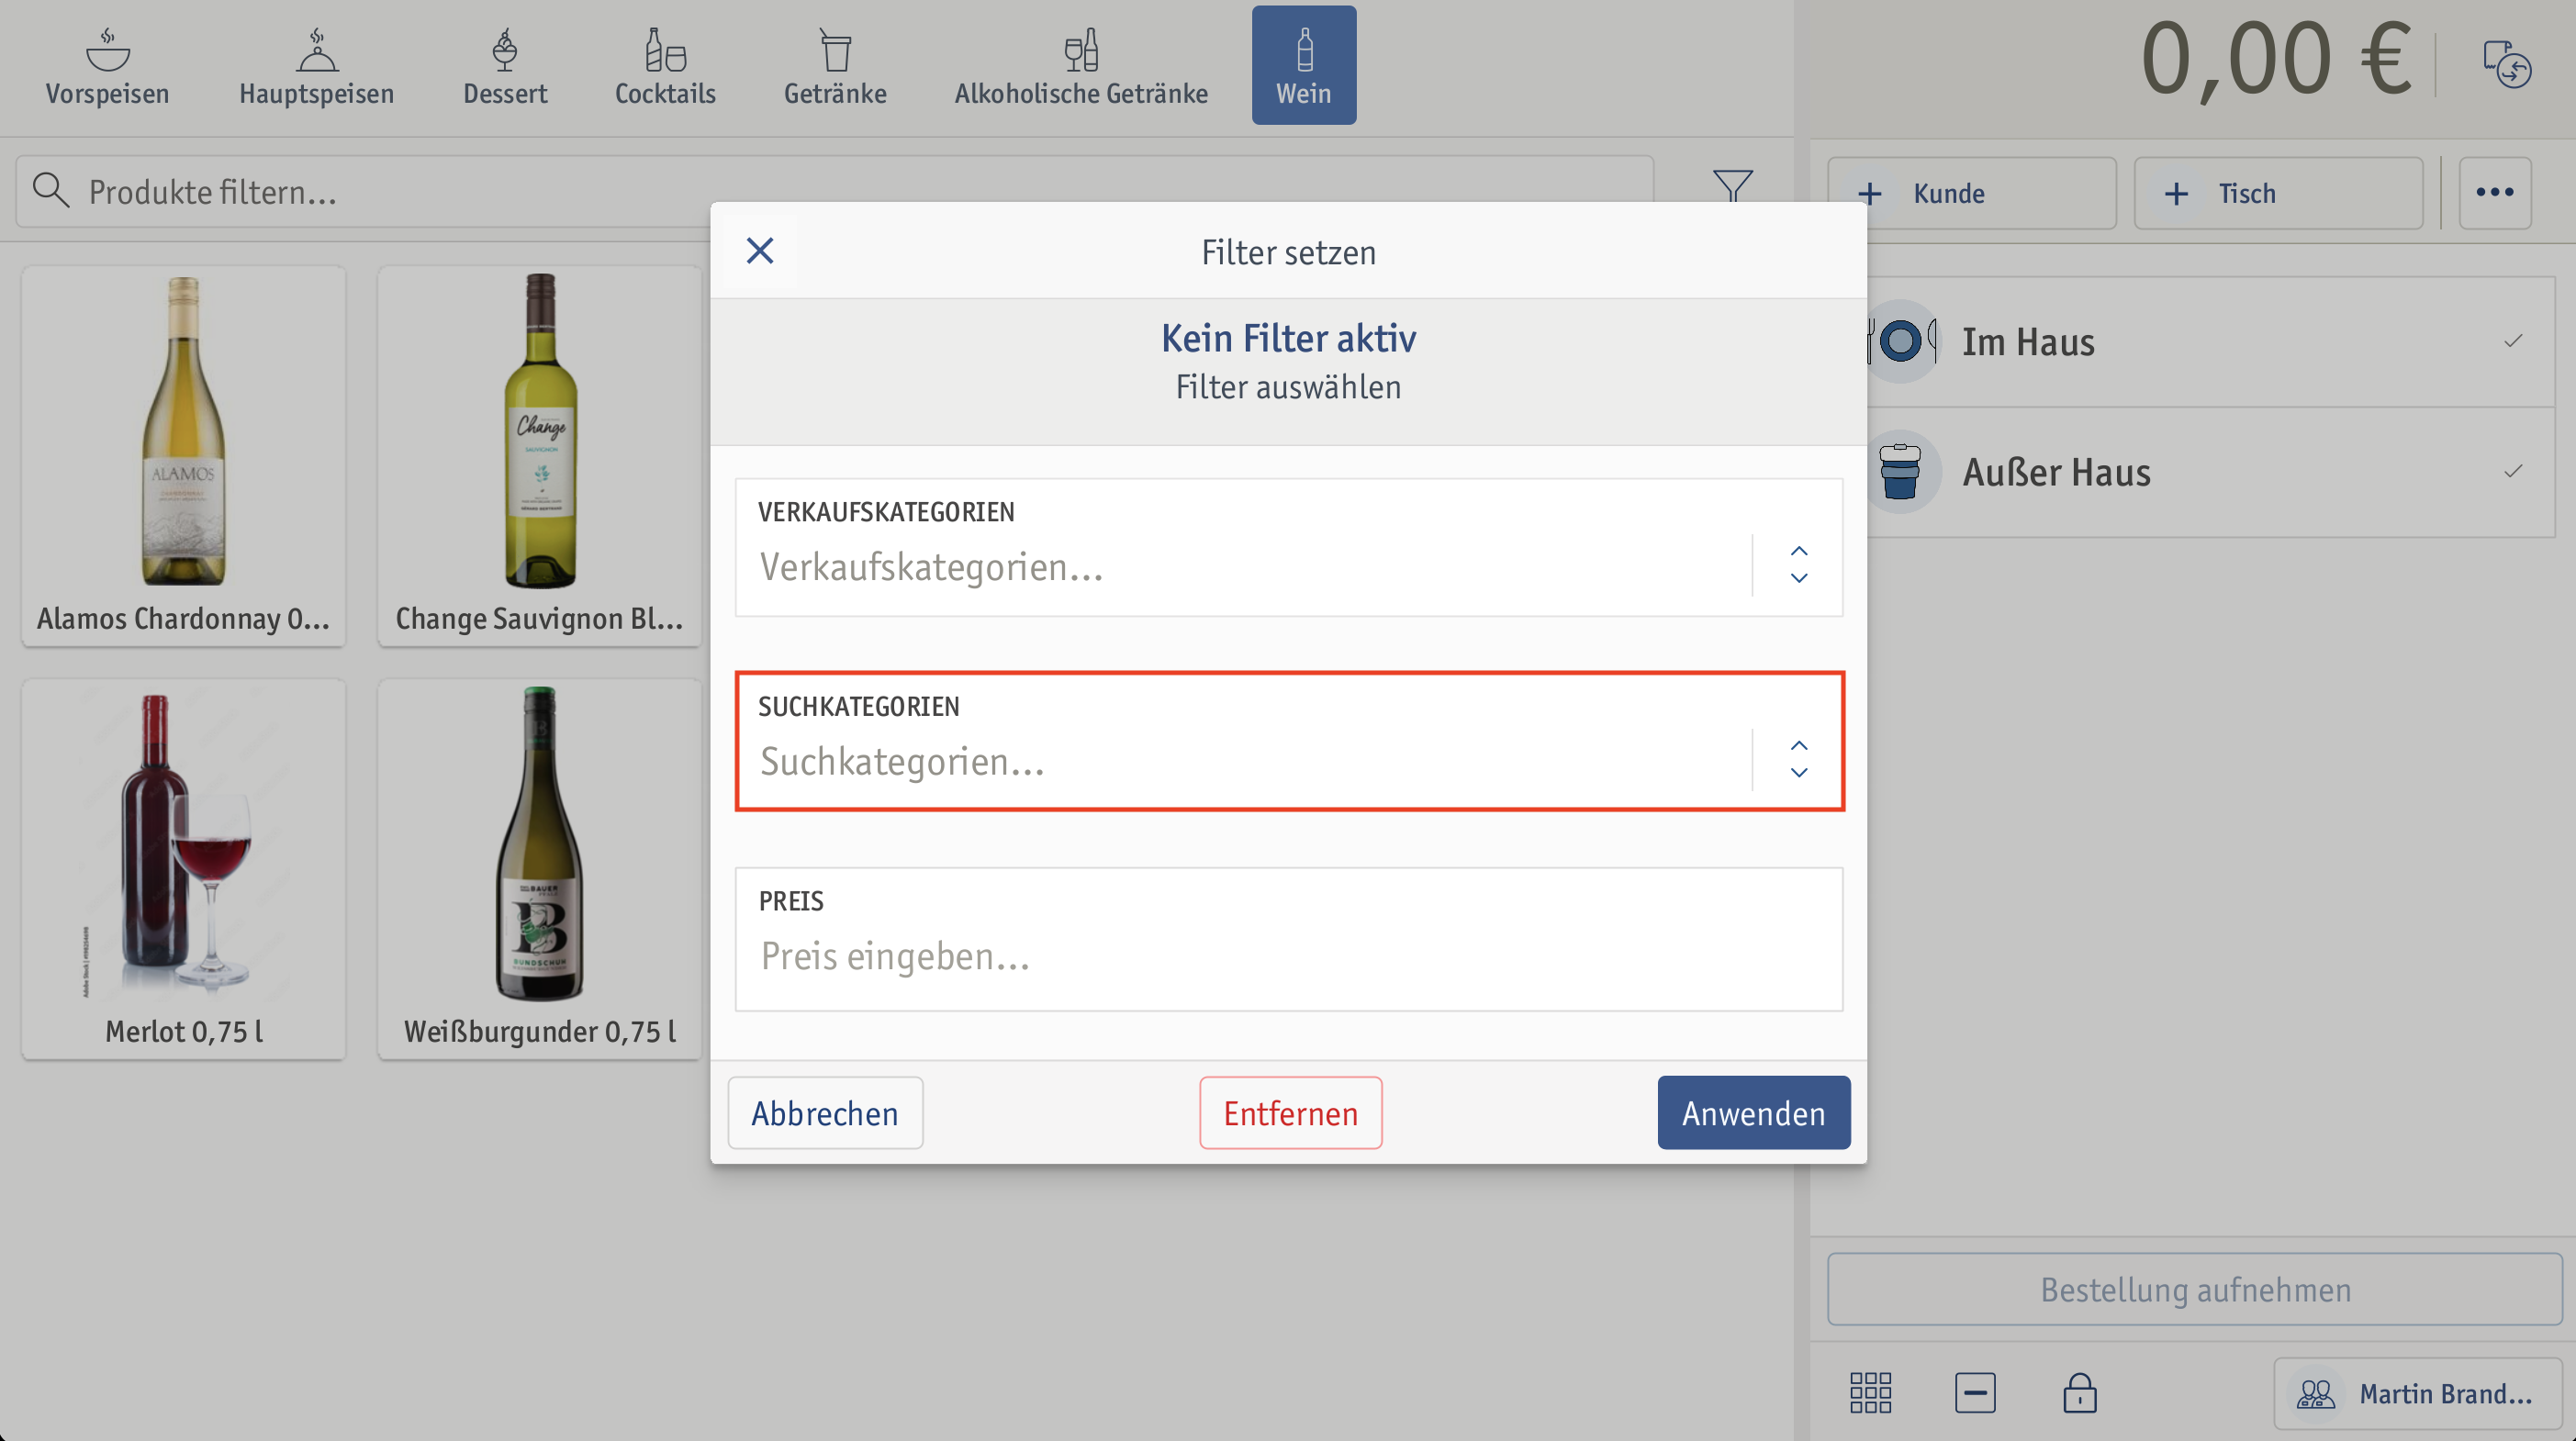Open the Dessert category tab
The height and width of the screenshot is (1441, 2576).
coord(505,65)
